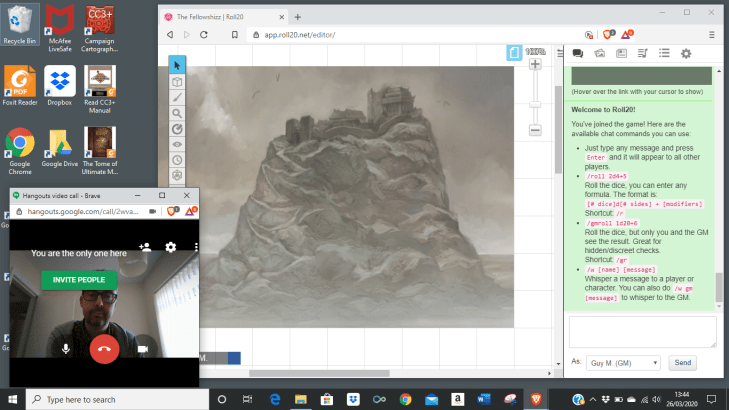Open the My Settings gear tab
729x410 pixels.
(x=686, y=53)
